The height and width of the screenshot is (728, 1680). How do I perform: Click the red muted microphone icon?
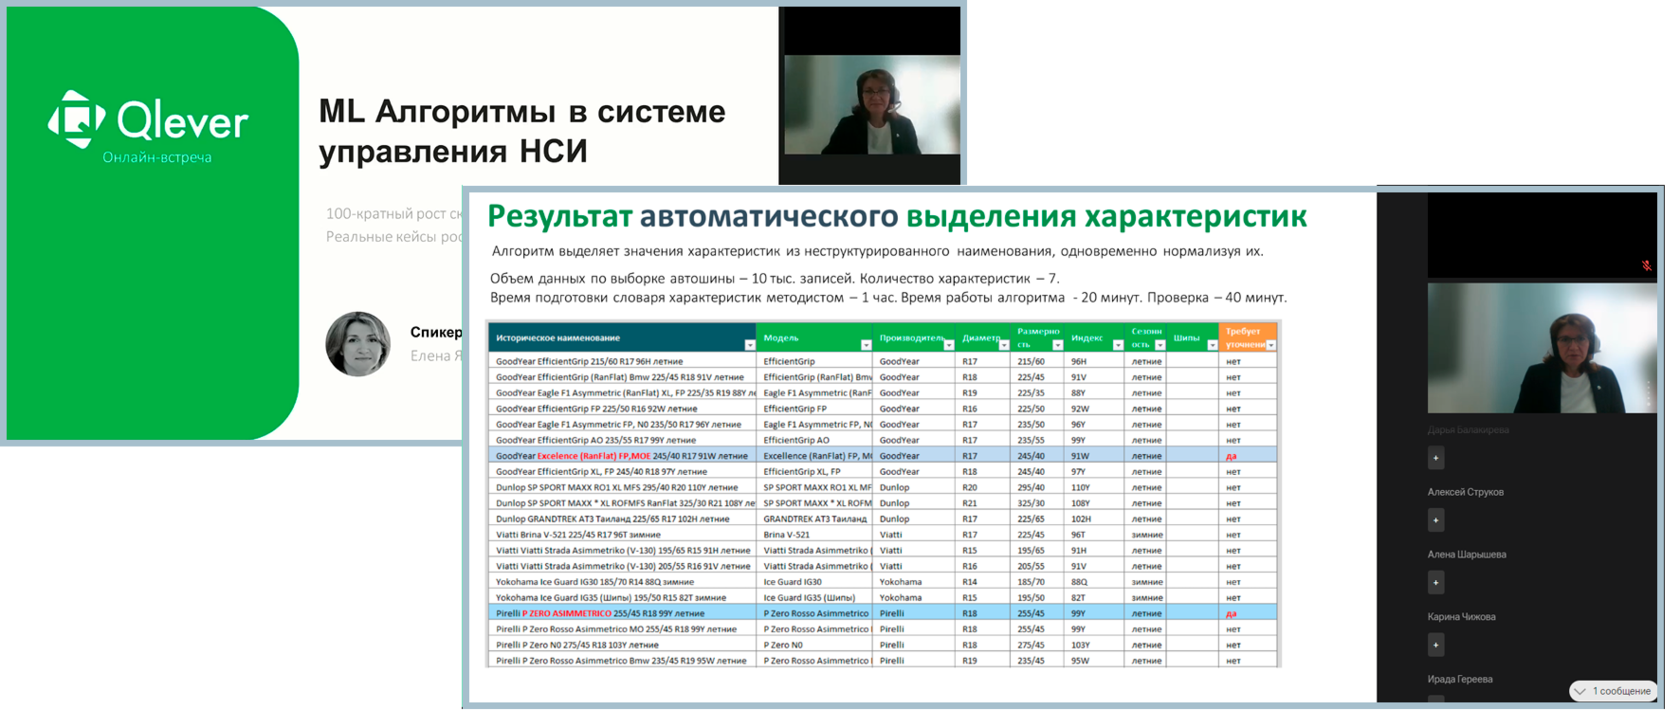(x=1646, y=266)
